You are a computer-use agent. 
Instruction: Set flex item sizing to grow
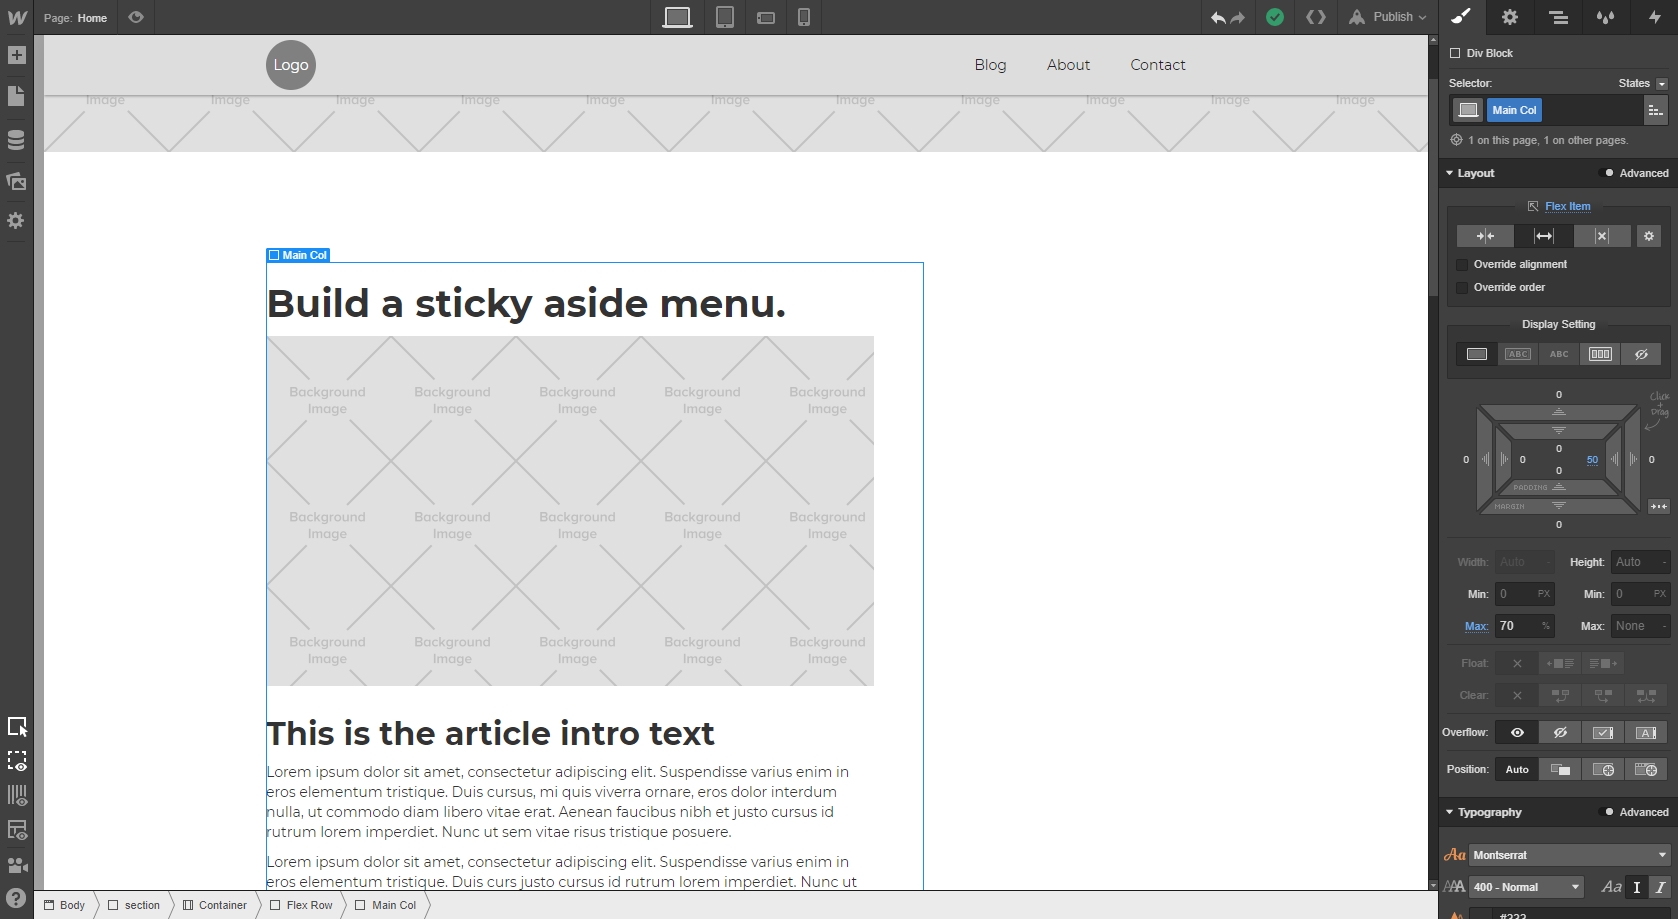[1544, 236]
